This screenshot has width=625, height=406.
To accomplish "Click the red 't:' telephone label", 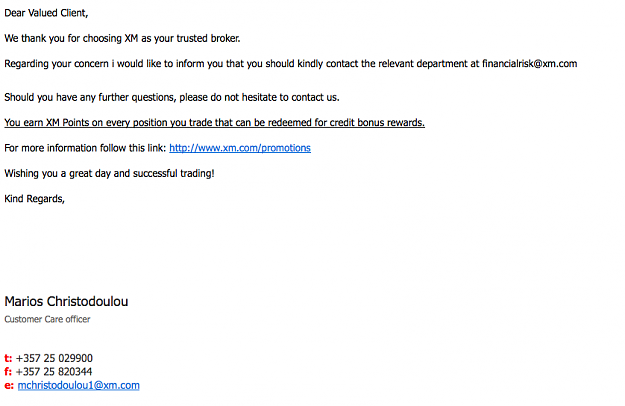I will click(8, 358).
